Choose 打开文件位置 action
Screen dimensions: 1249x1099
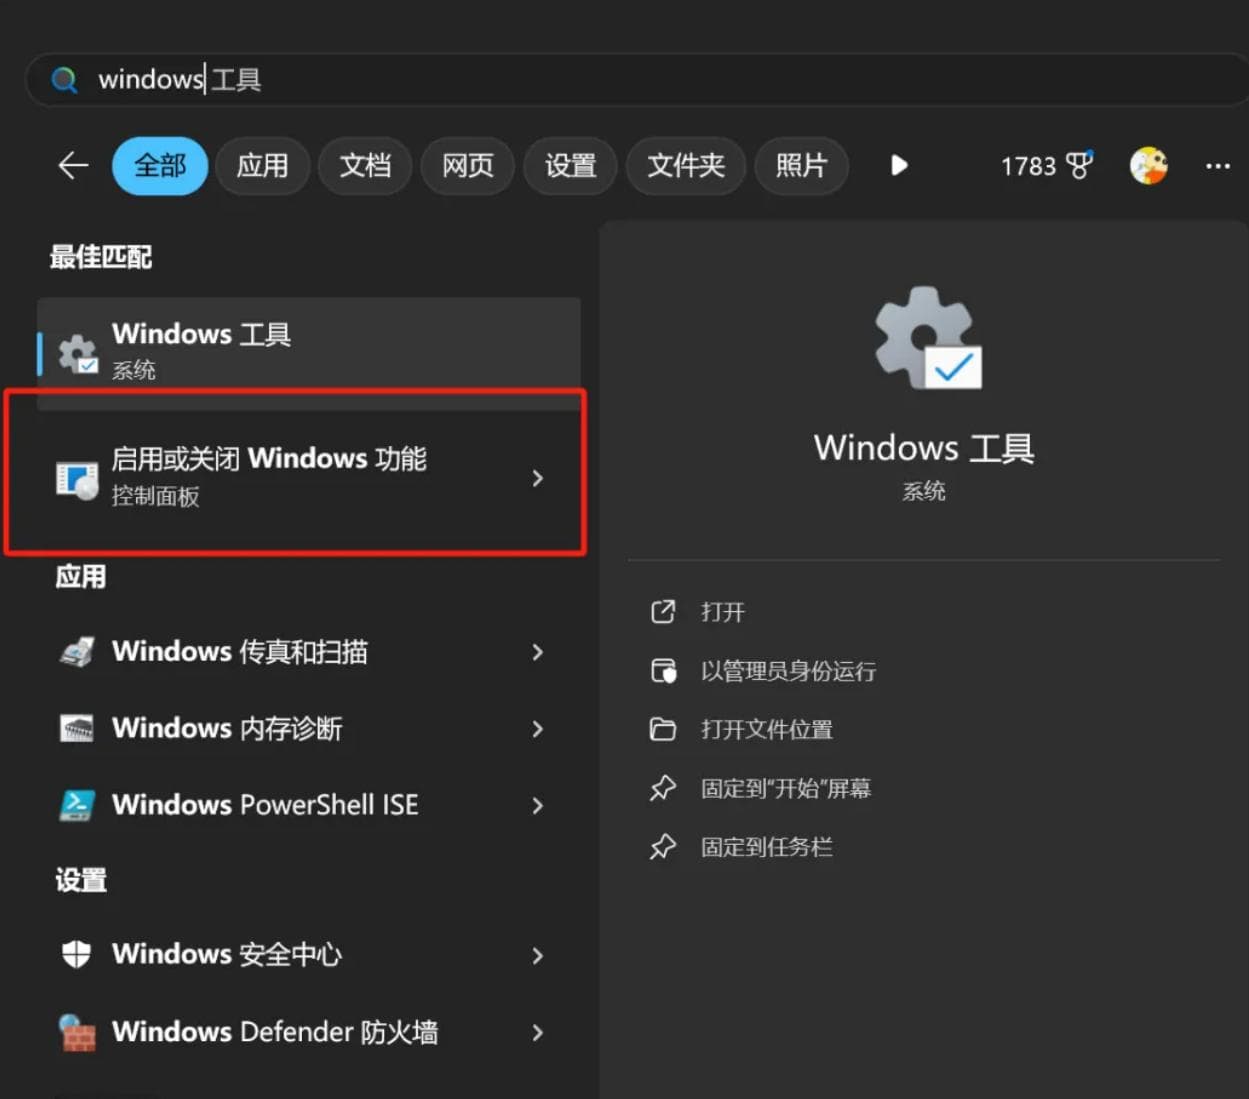pos(767,730)
